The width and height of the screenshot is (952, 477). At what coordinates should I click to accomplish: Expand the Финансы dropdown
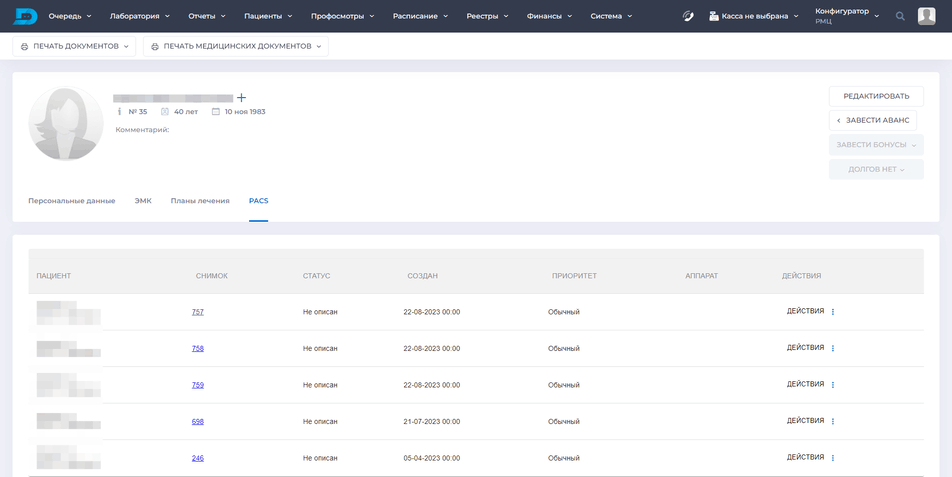point(549,16)
